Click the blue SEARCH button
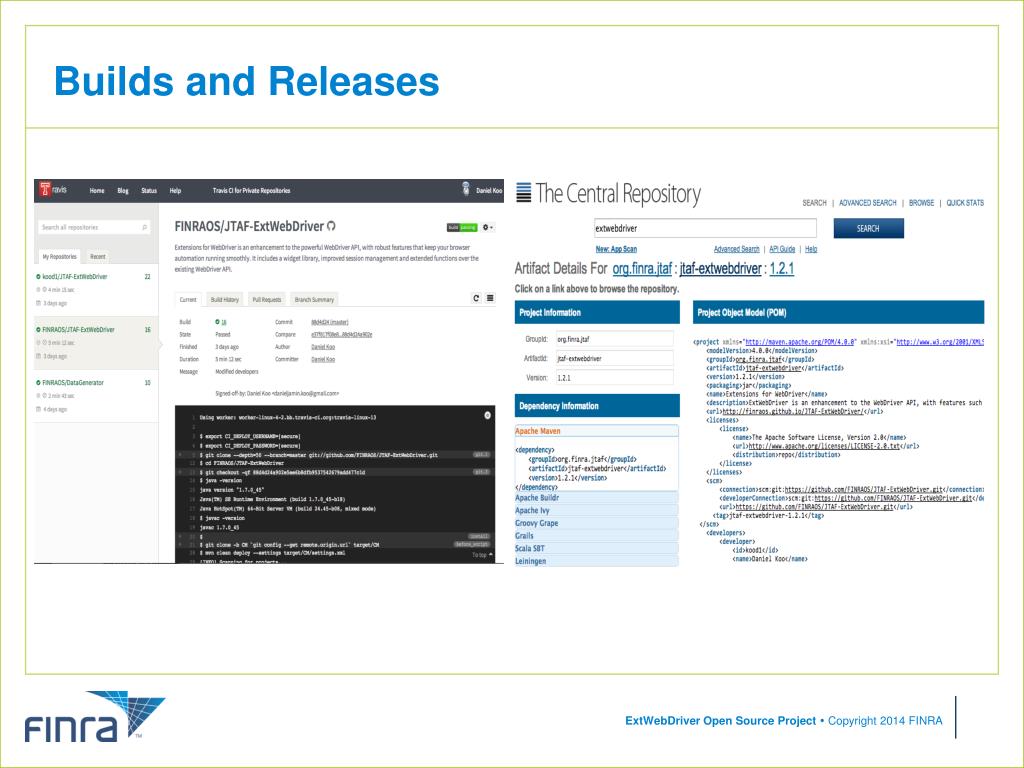 pyautogui.click(x=868, y=229)
